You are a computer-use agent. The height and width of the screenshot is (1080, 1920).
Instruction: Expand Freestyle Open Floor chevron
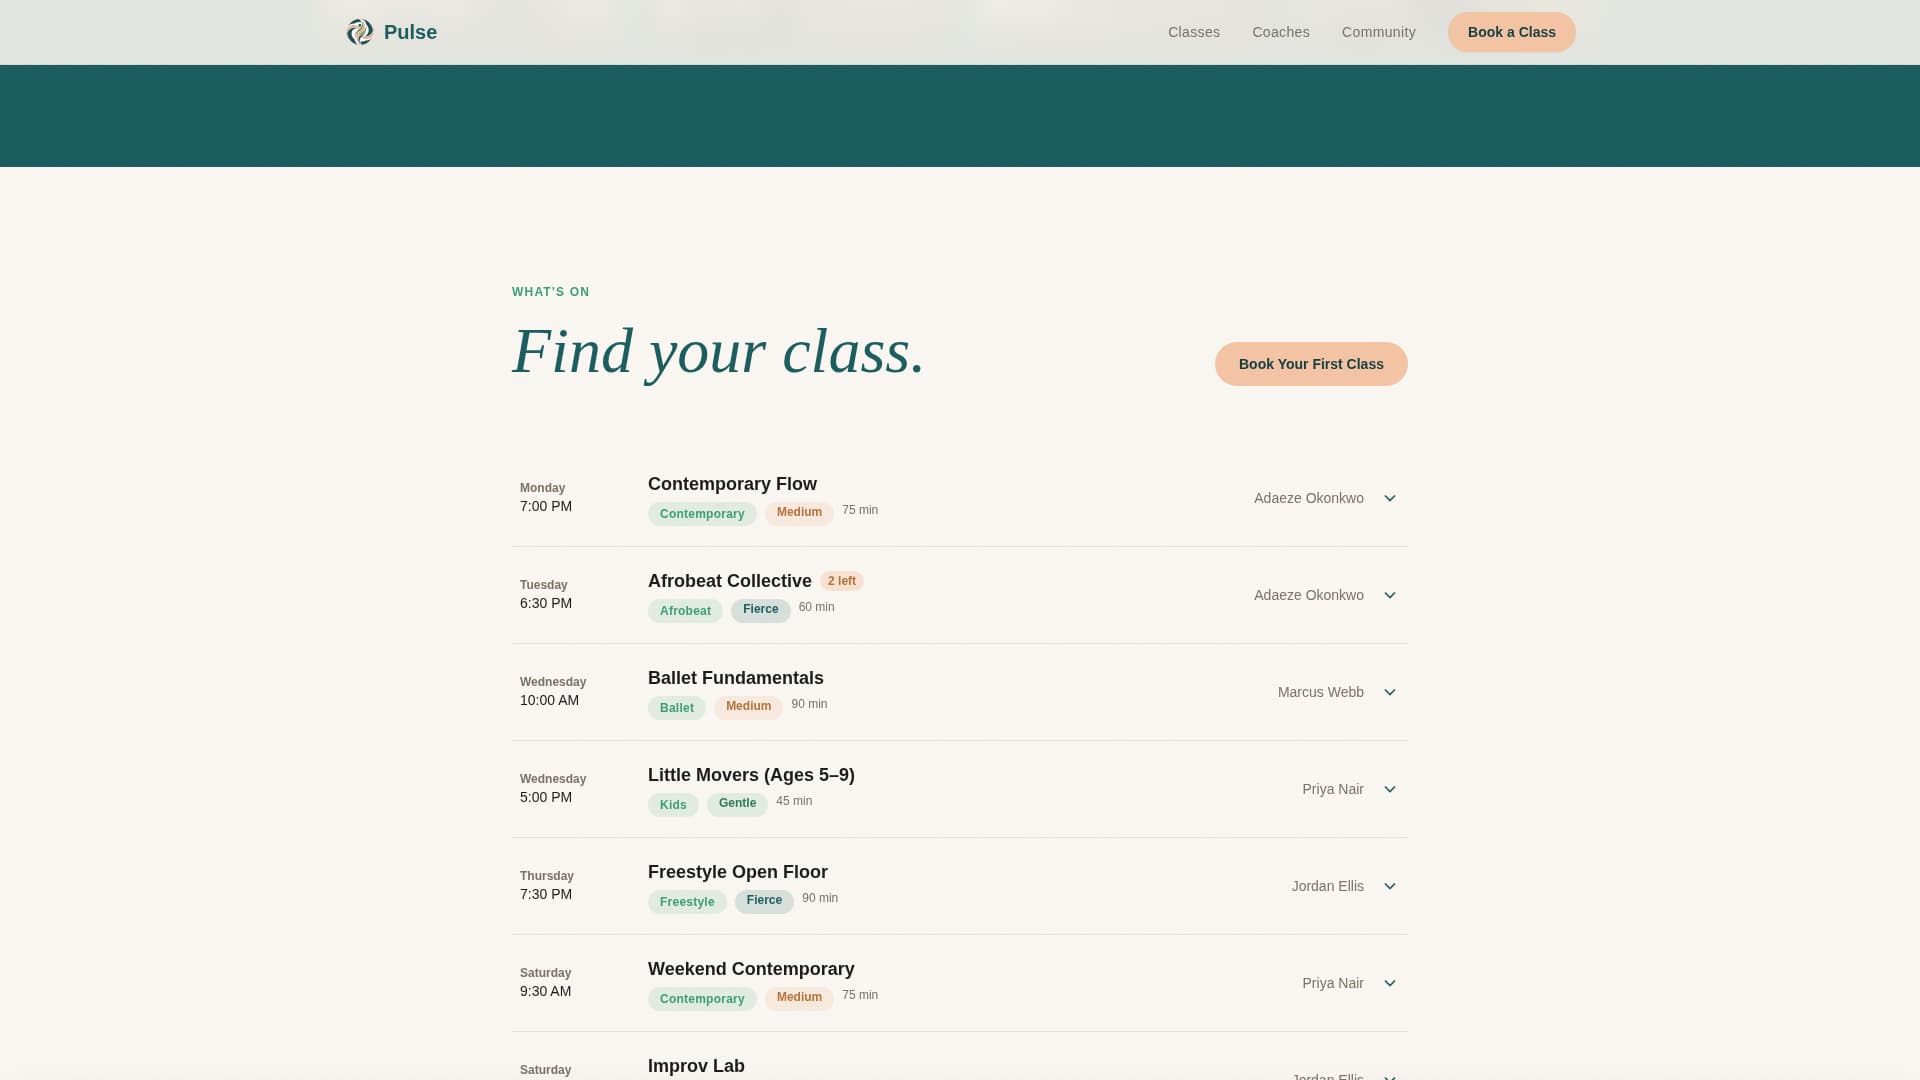click(1389, 886)
